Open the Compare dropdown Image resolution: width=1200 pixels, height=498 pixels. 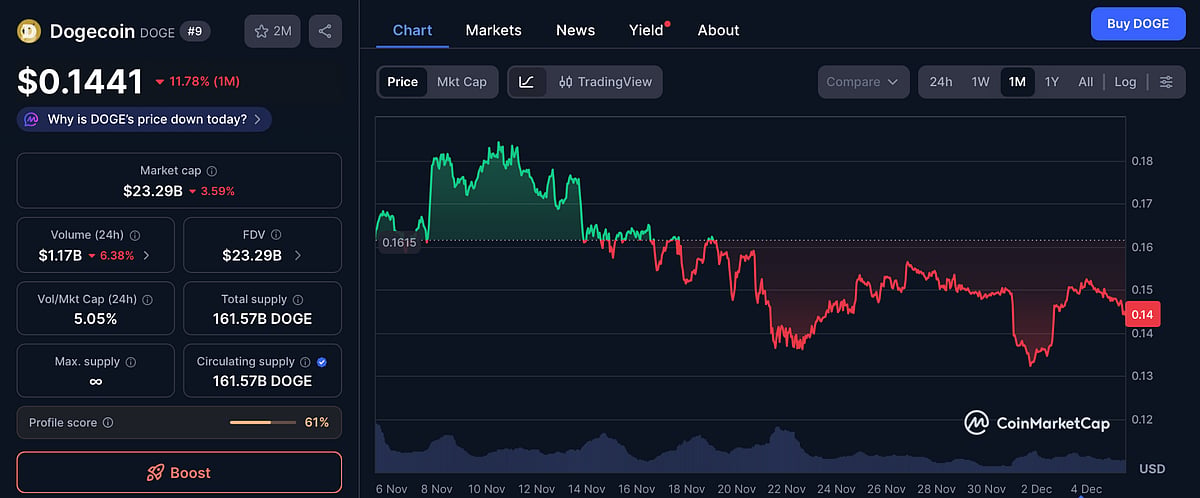pos(863,82)
